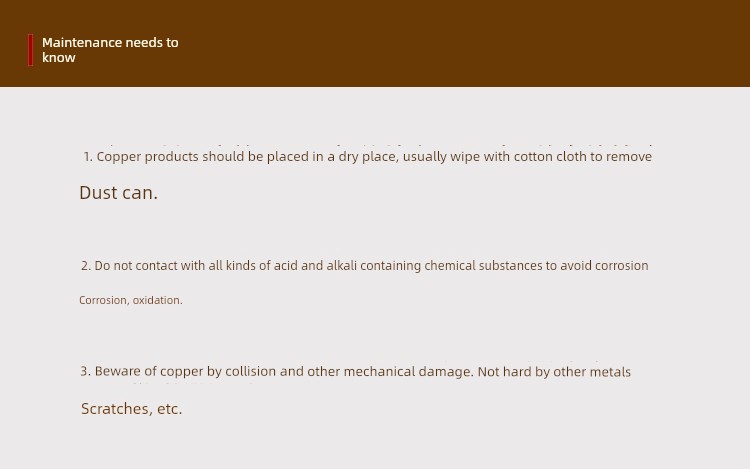Viewport: 750px width, 469px height.
Task: Click the line starting '2. Do not contact'
Action: point(364,266)
